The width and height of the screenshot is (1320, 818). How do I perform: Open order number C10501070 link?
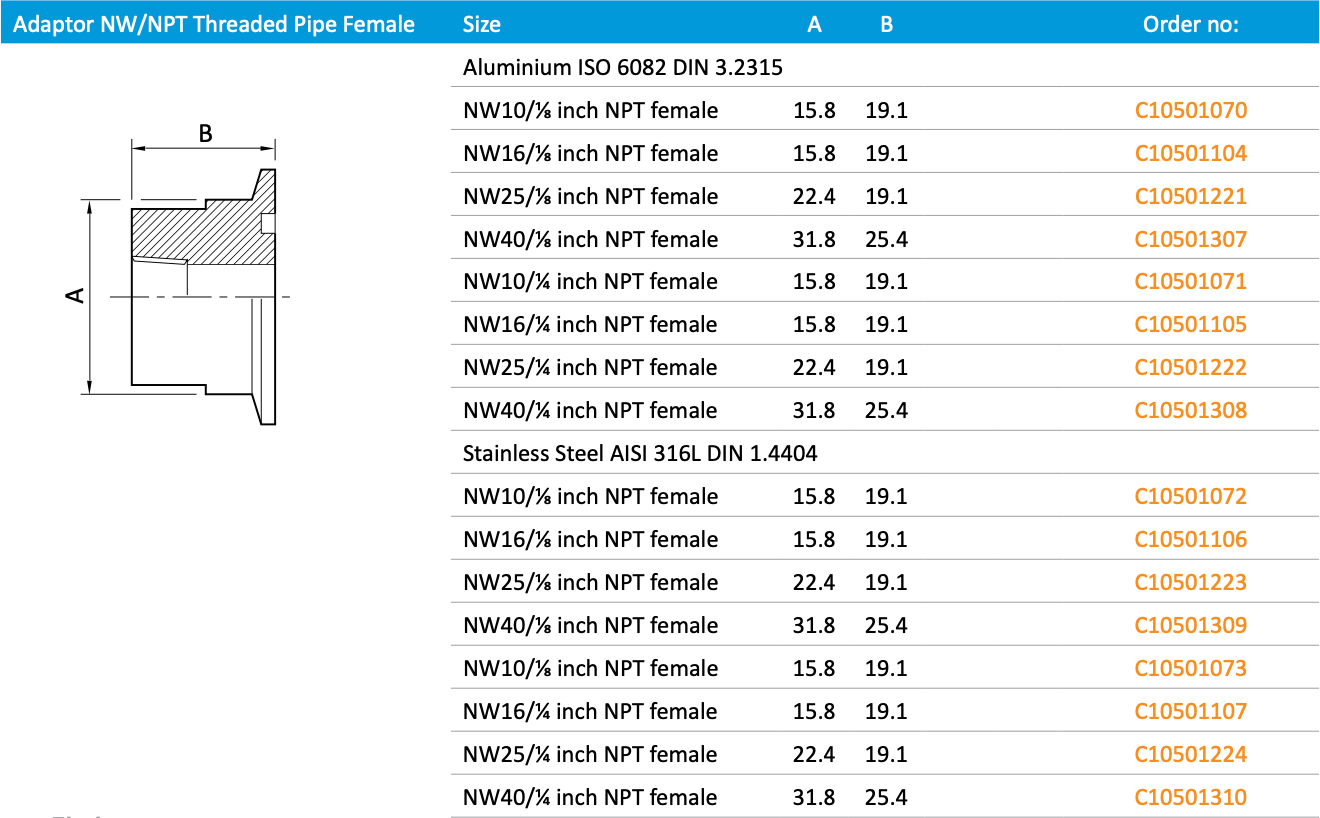[1190, 110]
